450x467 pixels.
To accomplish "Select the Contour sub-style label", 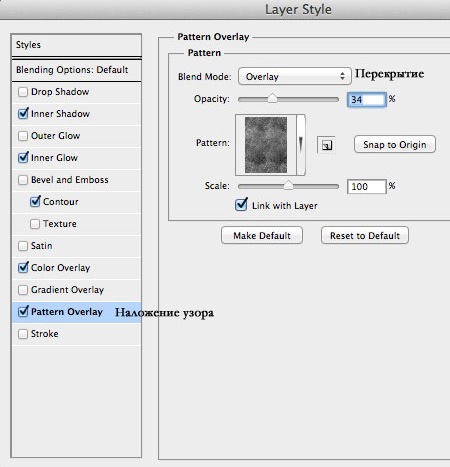I will pos(61,202).
